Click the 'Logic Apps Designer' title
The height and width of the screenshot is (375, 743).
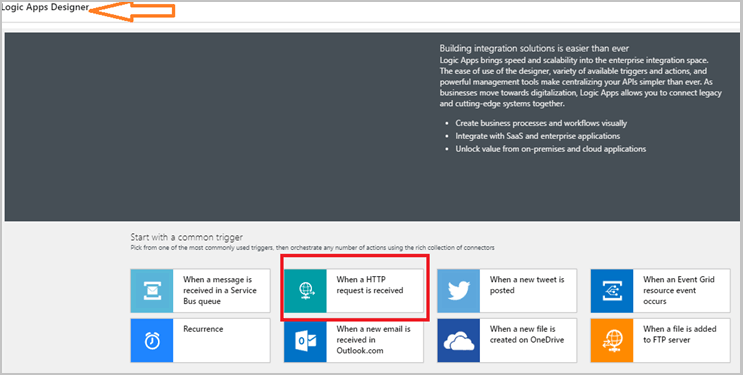(45, 8)
